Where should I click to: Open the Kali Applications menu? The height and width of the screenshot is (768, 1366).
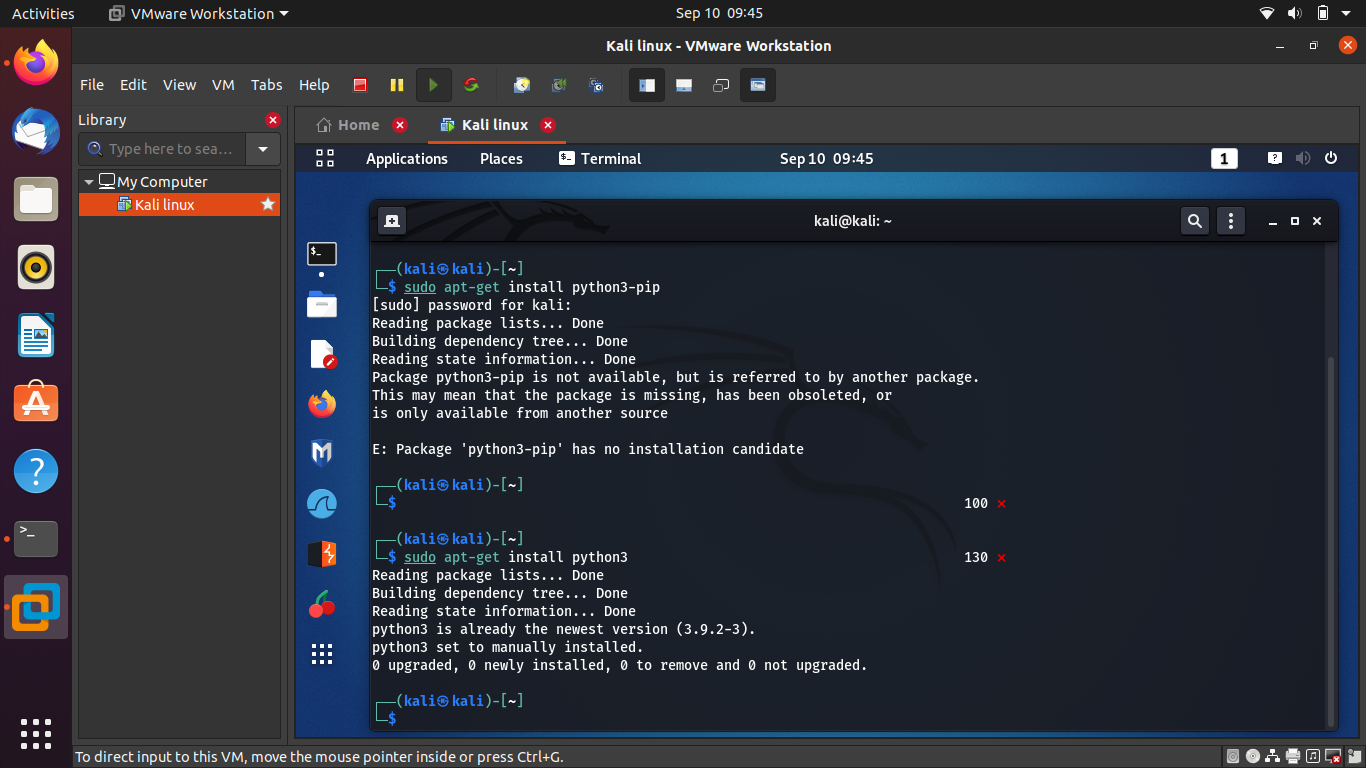(x=406, y=158)
